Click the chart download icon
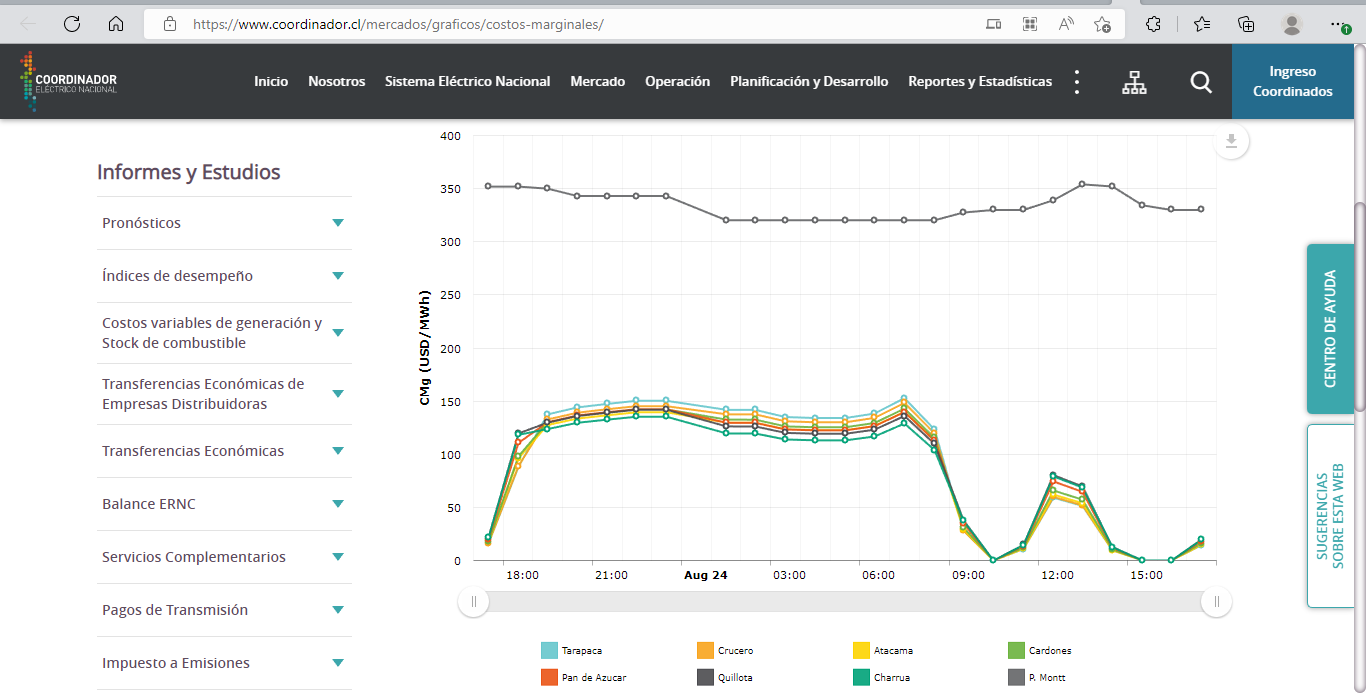The height and width of the screenshot is (693, 1366). pyautogui.click(x=1231, y=142)
